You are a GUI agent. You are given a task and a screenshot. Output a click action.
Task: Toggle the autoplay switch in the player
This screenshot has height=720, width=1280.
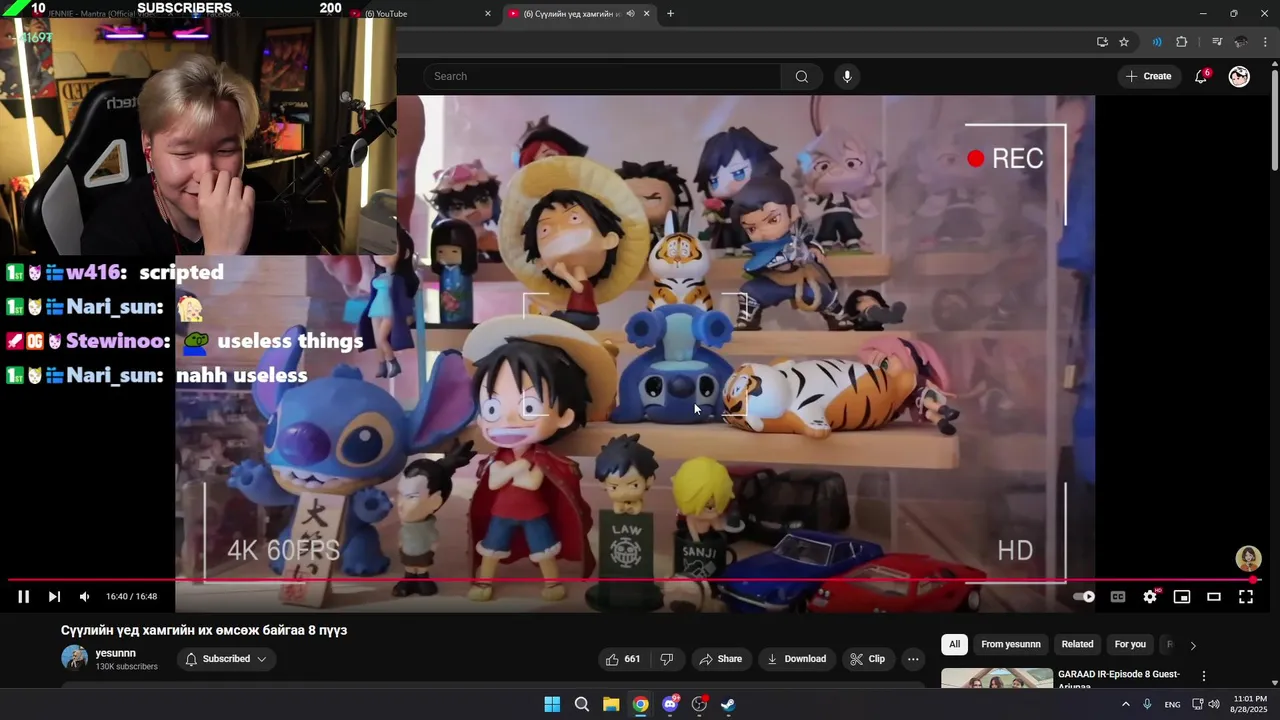[x=1084, y=597]
